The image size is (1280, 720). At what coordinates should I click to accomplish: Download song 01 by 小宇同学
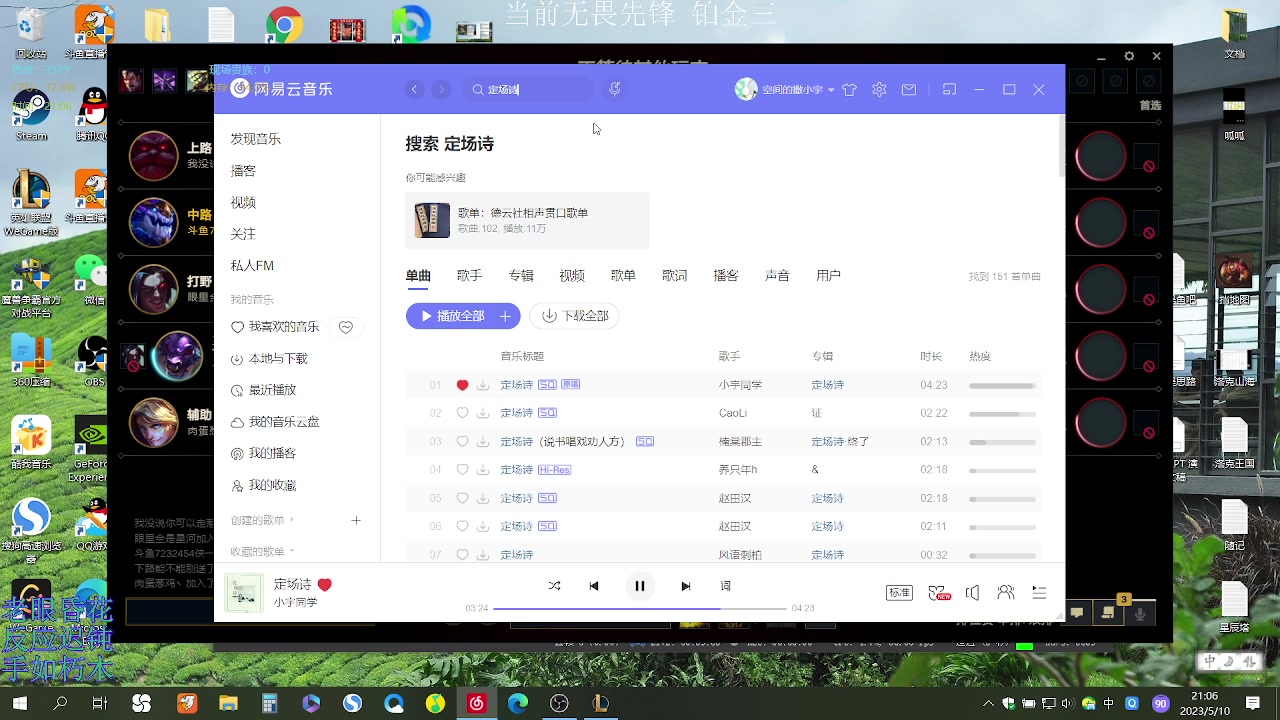(x=483, y=385)
